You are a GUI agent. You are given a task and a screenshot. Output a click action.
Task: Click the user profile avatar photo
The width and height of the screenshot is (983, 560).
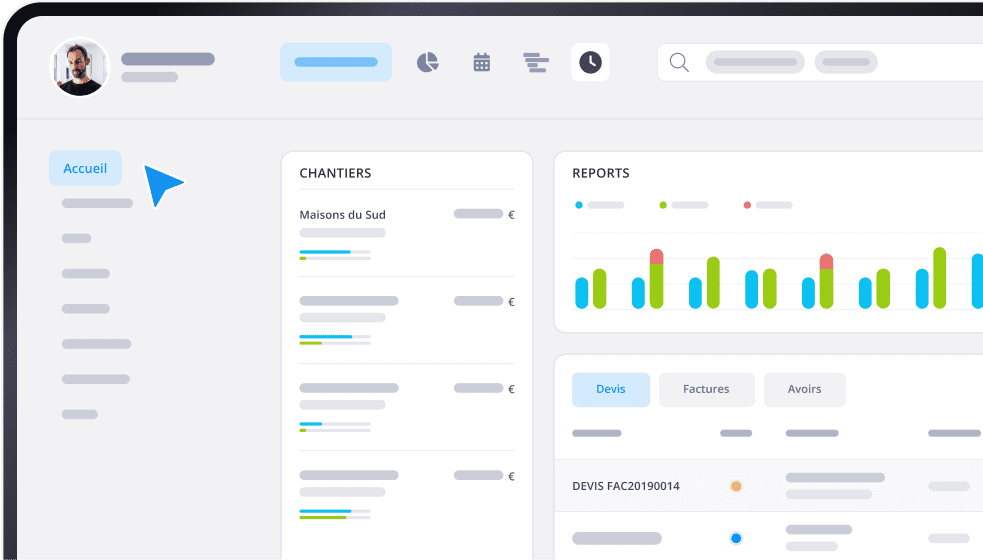click(79, 67)
